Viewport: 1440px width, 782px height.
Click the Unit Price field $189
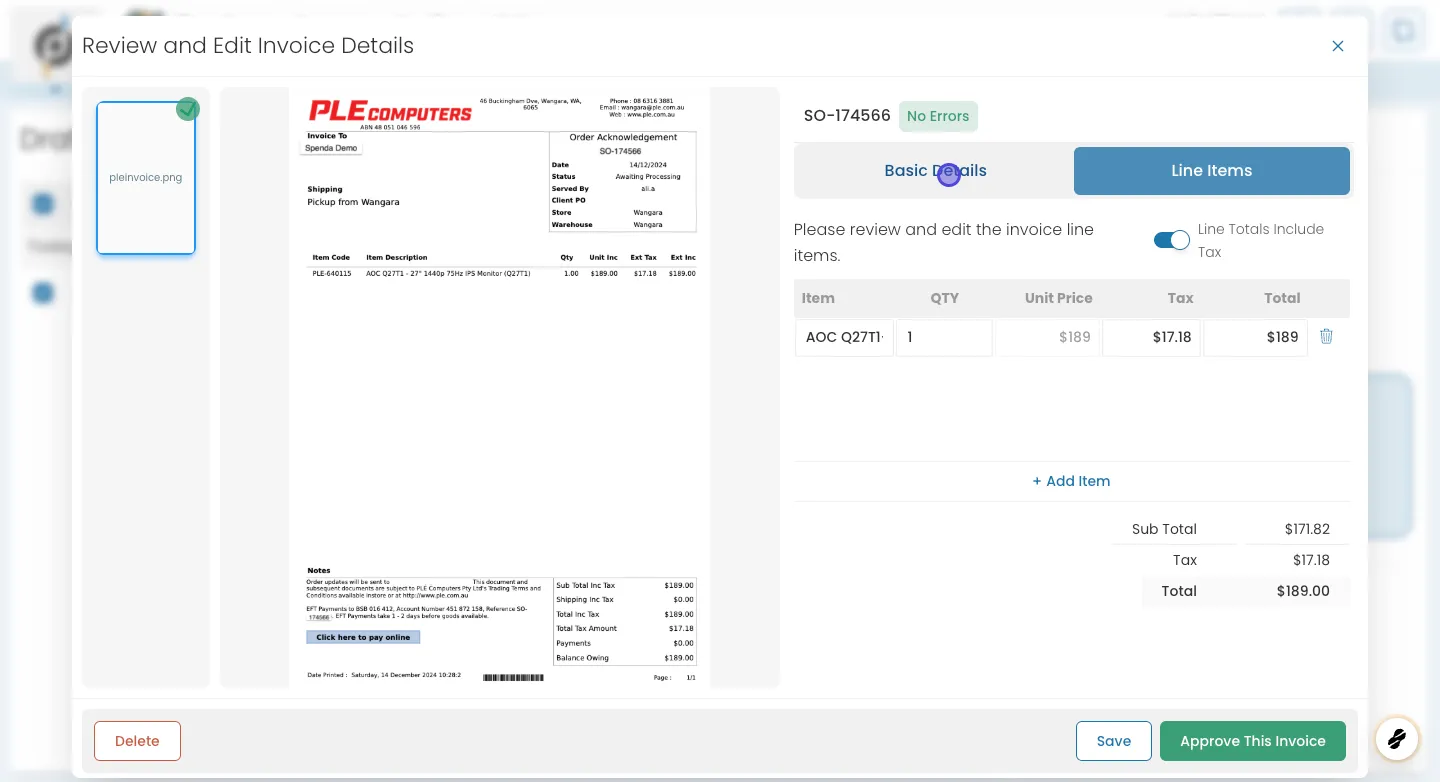coord(1048,337)
